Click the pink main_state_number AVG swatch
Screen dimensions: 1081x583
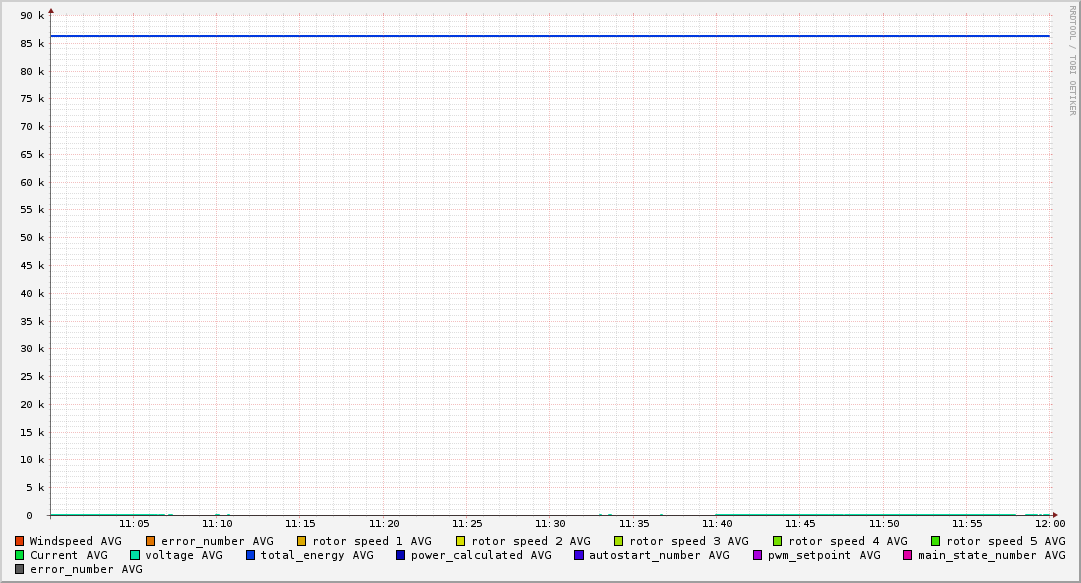point(908,555)
